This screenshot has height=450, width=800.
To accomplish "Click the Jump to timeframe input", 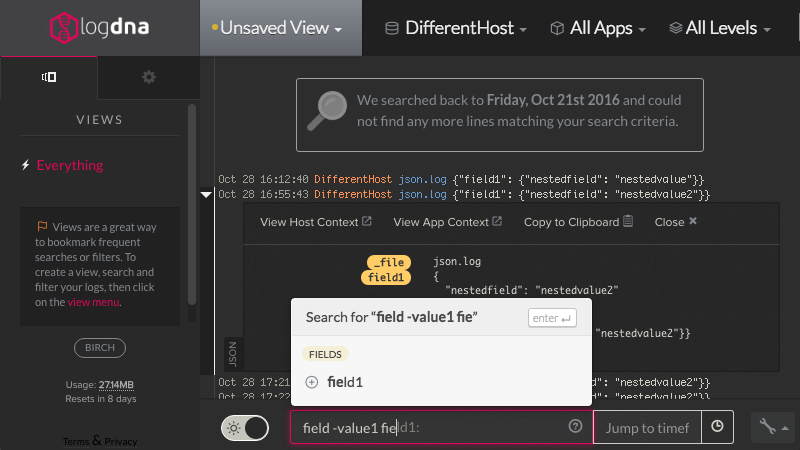I will (647, 428).
